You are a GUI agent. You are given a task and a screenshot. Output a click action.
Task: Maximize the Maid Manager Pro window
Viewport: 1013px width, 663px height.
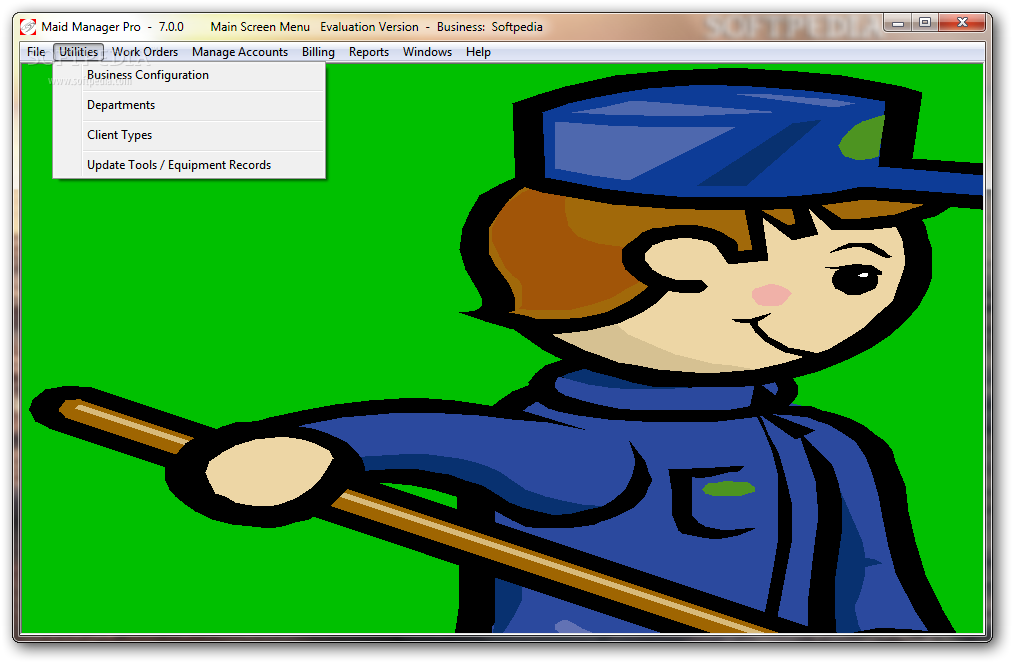[x=925, y=23]
